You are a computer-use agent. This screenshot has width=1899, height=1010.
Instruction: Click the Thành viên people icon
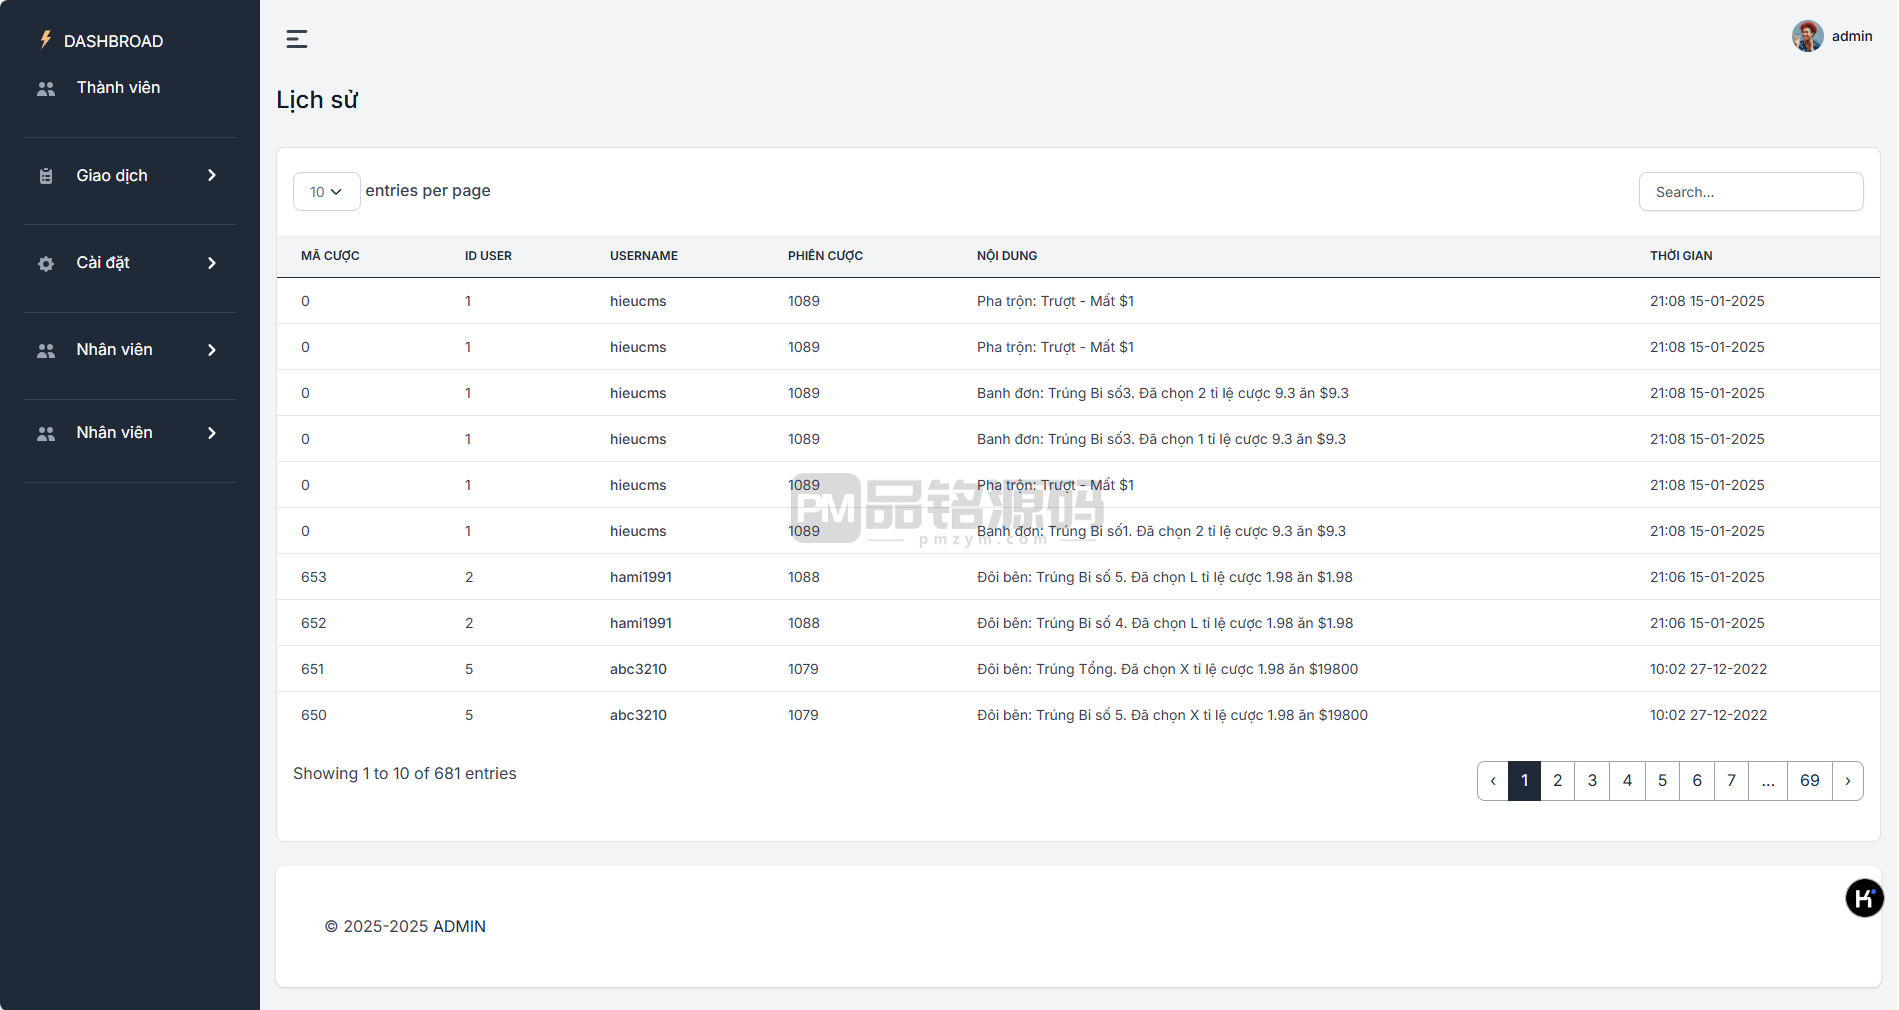click(46, 89)
